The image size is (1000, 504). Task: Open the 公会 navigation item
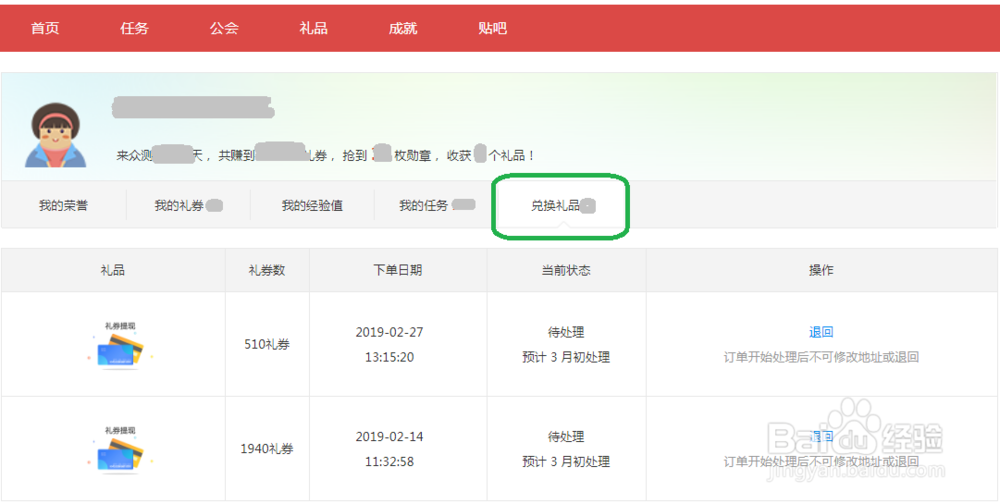point(224,28)
